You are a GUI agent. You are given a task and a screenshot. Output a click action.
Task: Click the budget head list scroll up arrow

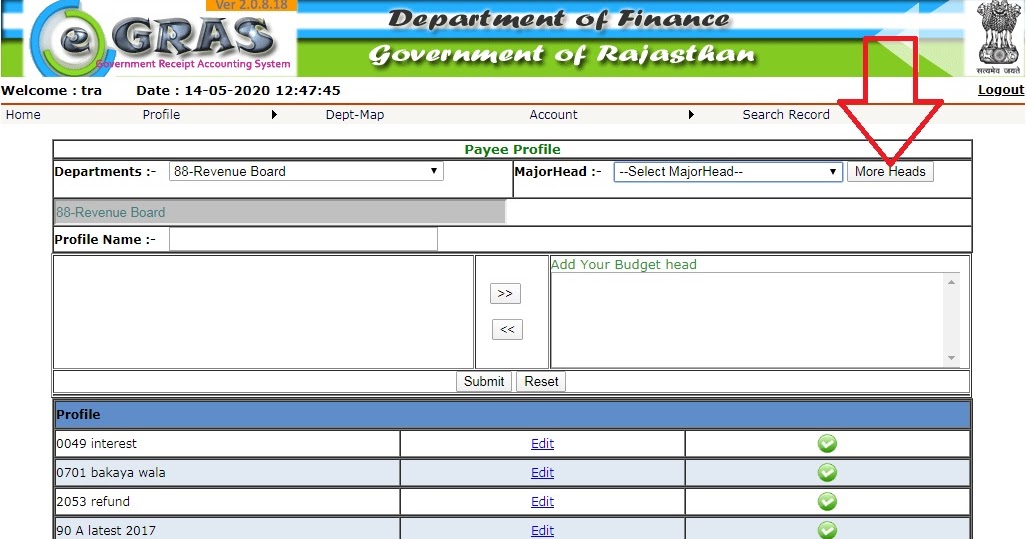951,282
